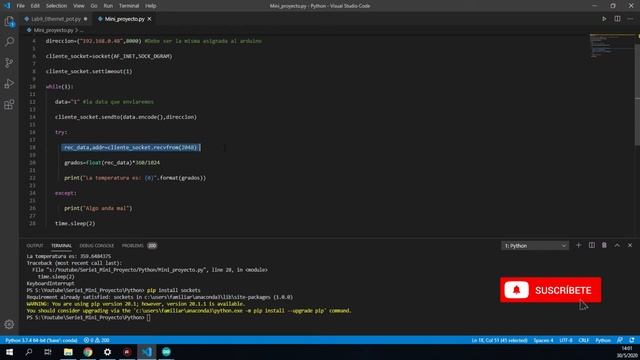Run the Python file with play icon

tap(604, 19)
